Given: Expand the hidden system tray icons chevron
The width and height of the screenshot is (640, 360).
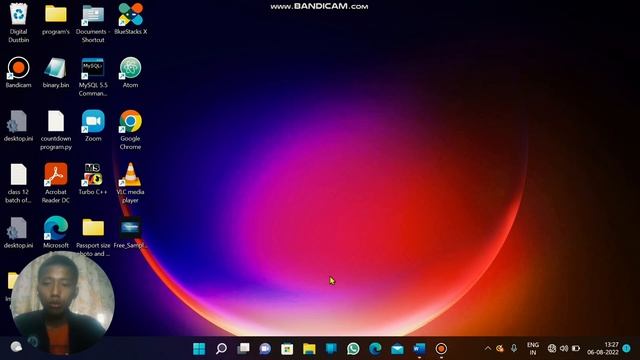Looking at the screenshot, I should click(488, 348).
